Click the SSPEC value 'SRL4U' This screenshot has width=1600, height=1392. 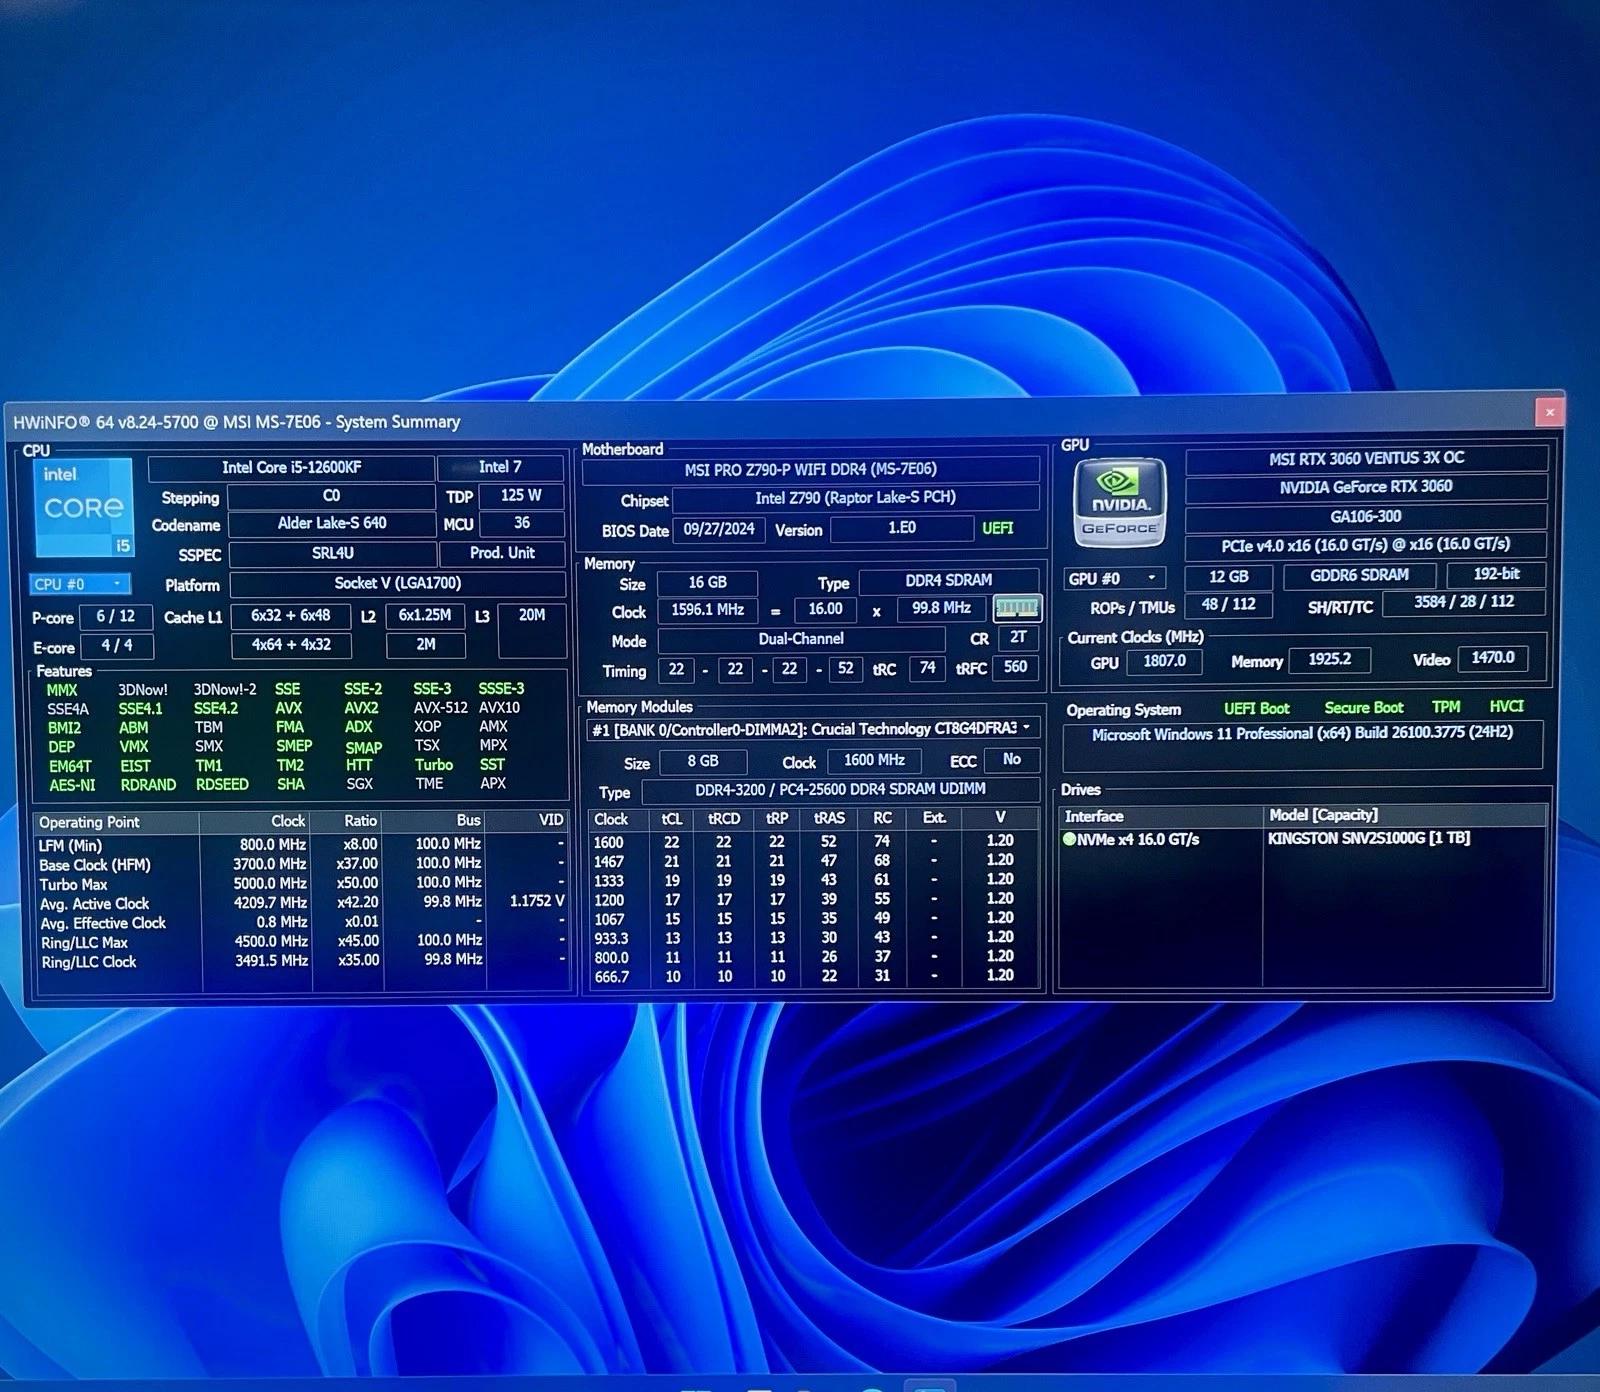point(333,553)
